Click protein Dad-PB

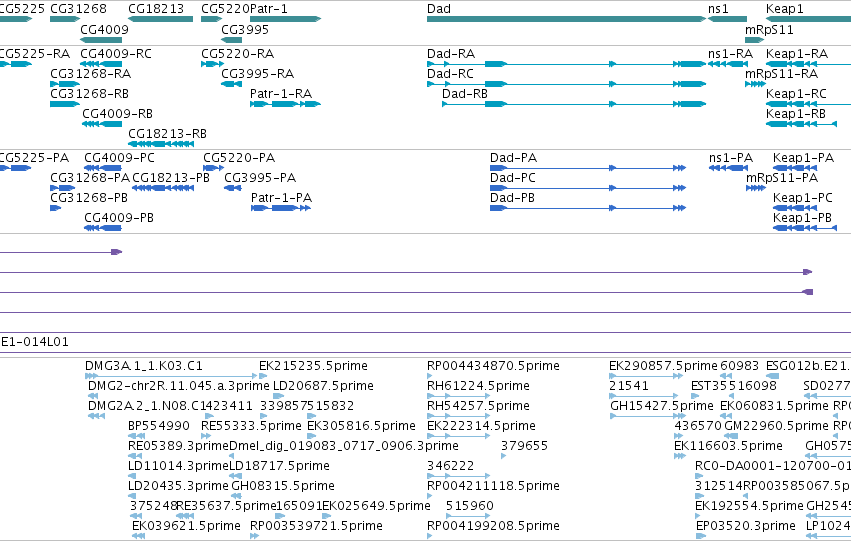588,208
